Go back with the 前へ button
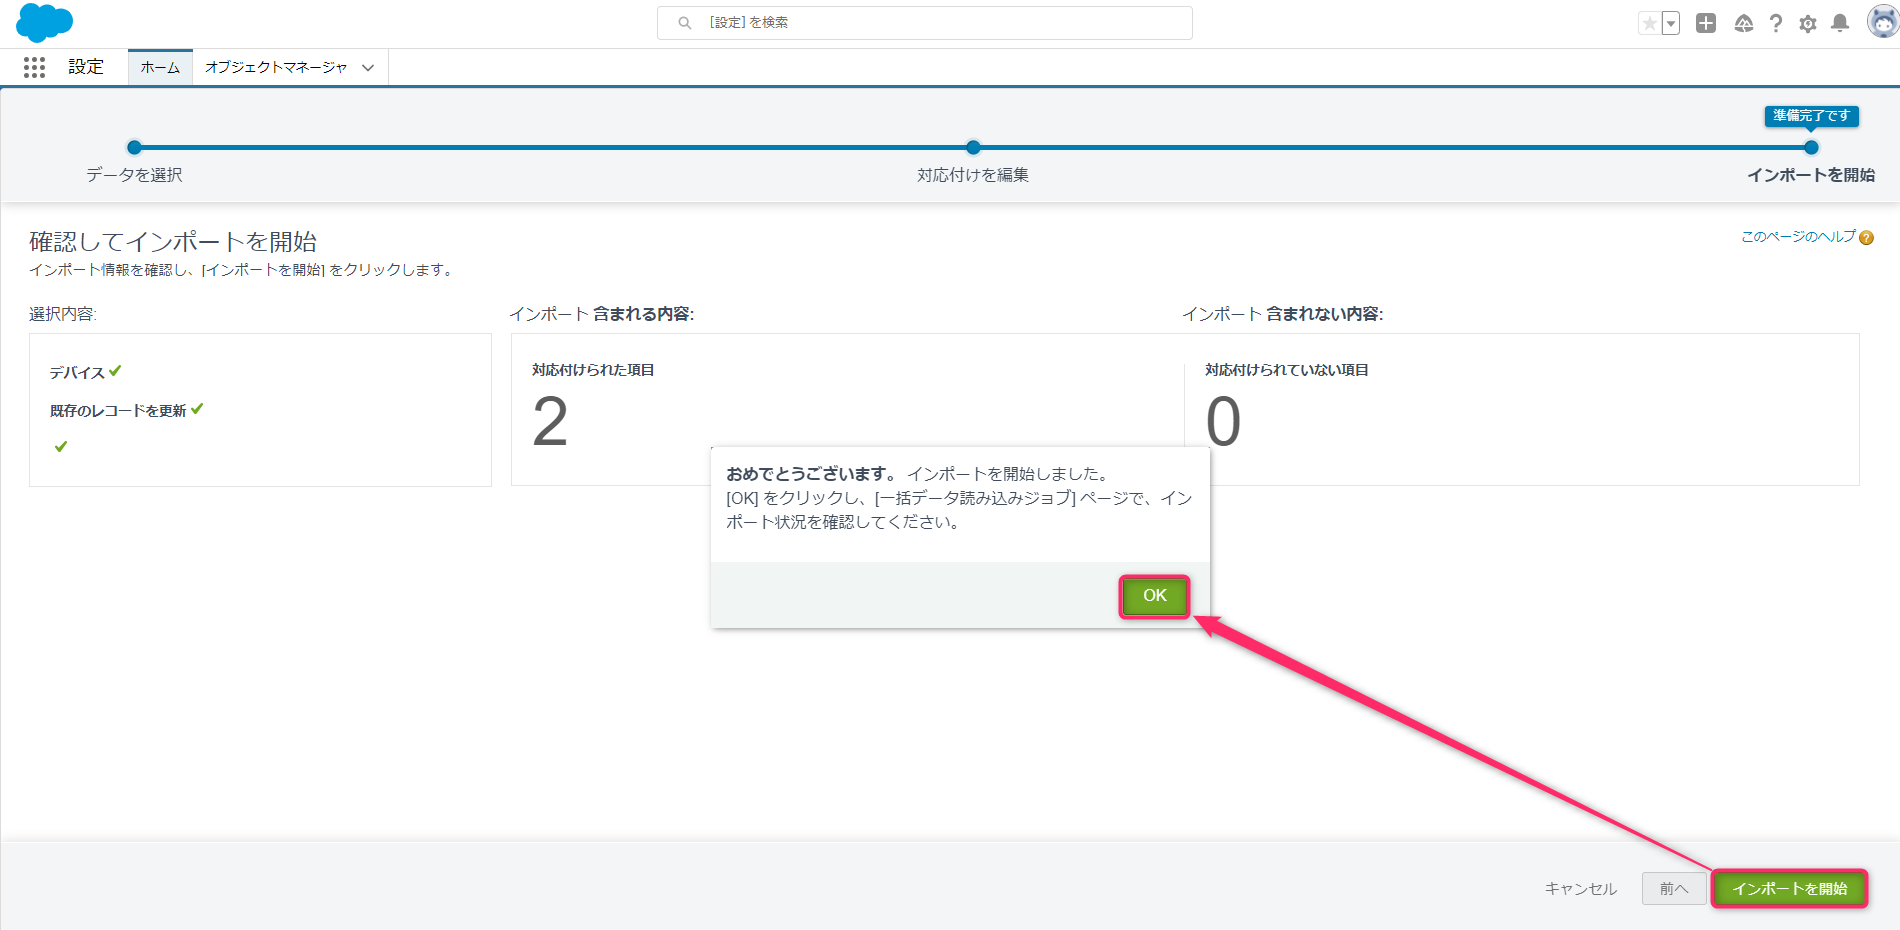 1674,889
